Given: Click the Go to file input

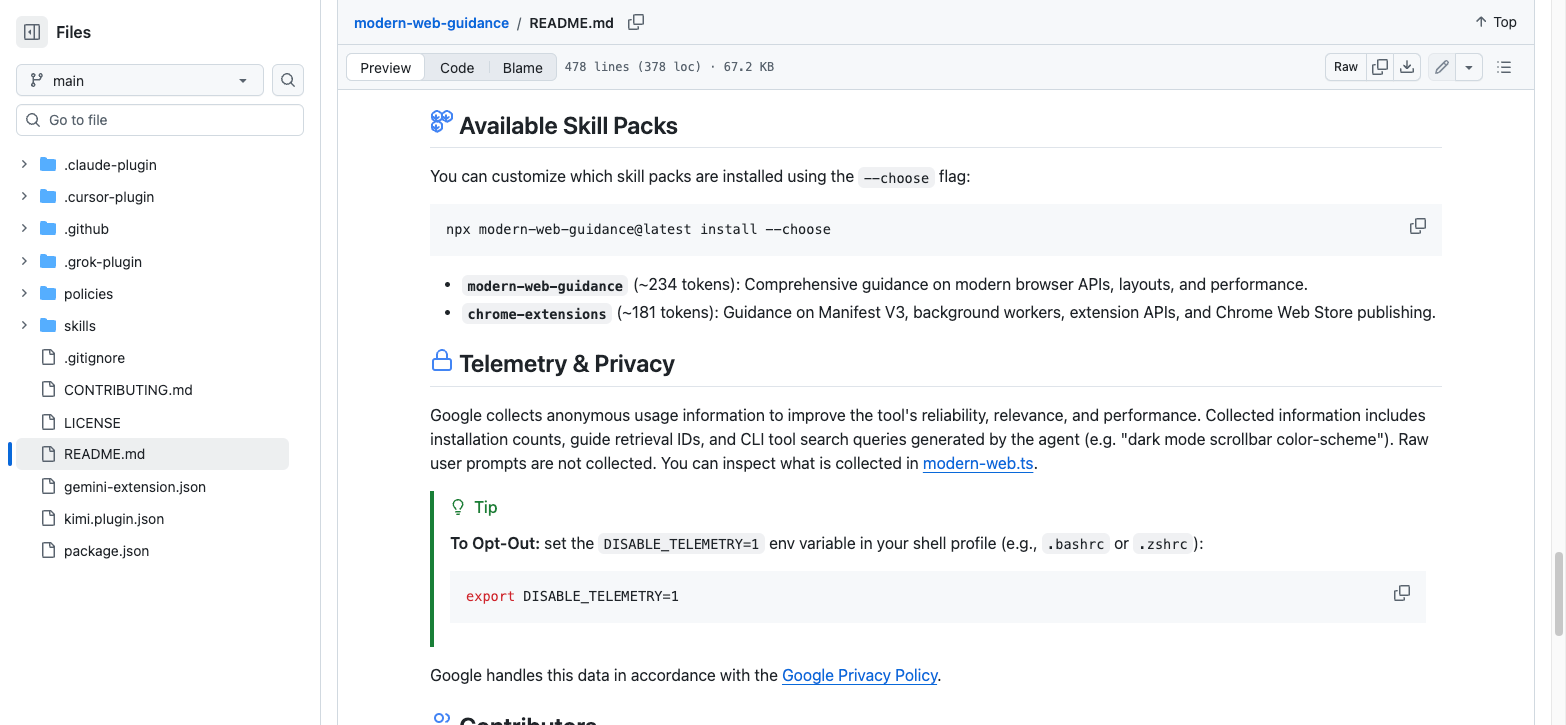Looking at the screenshot, I should click(x=160, y=120).
